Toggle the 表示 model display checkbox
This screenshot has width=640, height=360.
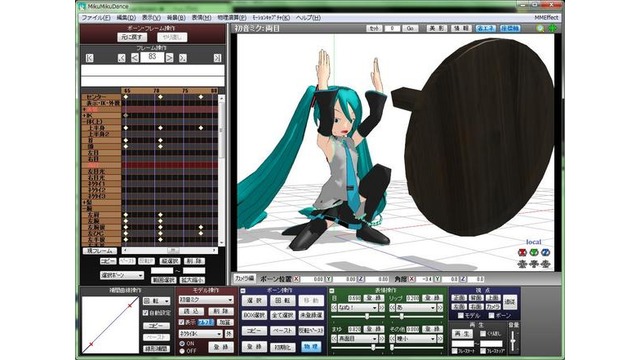point(182,322)
